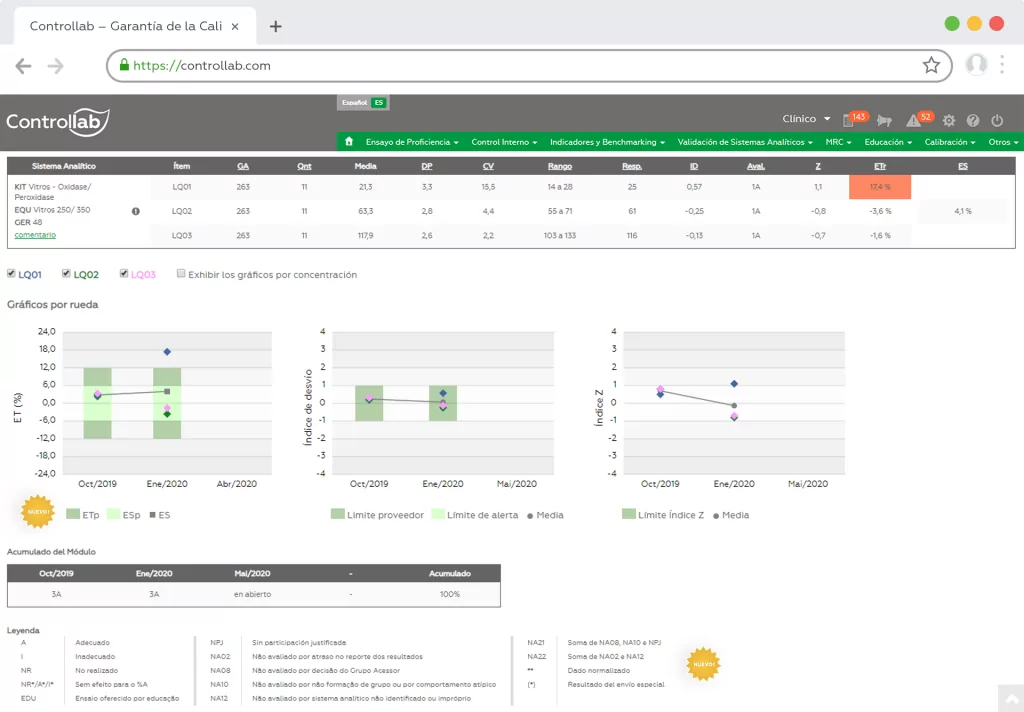Click the Español ES language button
The image size is (1024, 712).
362,102
